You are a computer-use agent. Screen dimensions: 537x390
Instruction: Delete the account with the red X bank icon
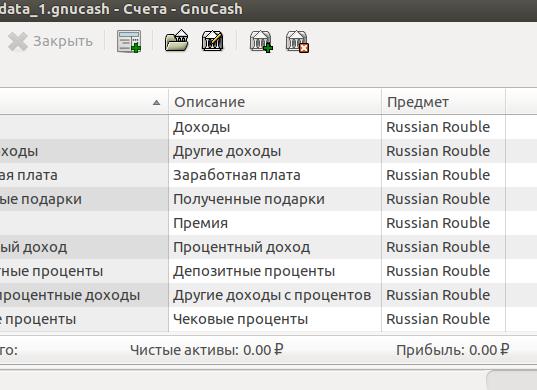tap(297, 41)
